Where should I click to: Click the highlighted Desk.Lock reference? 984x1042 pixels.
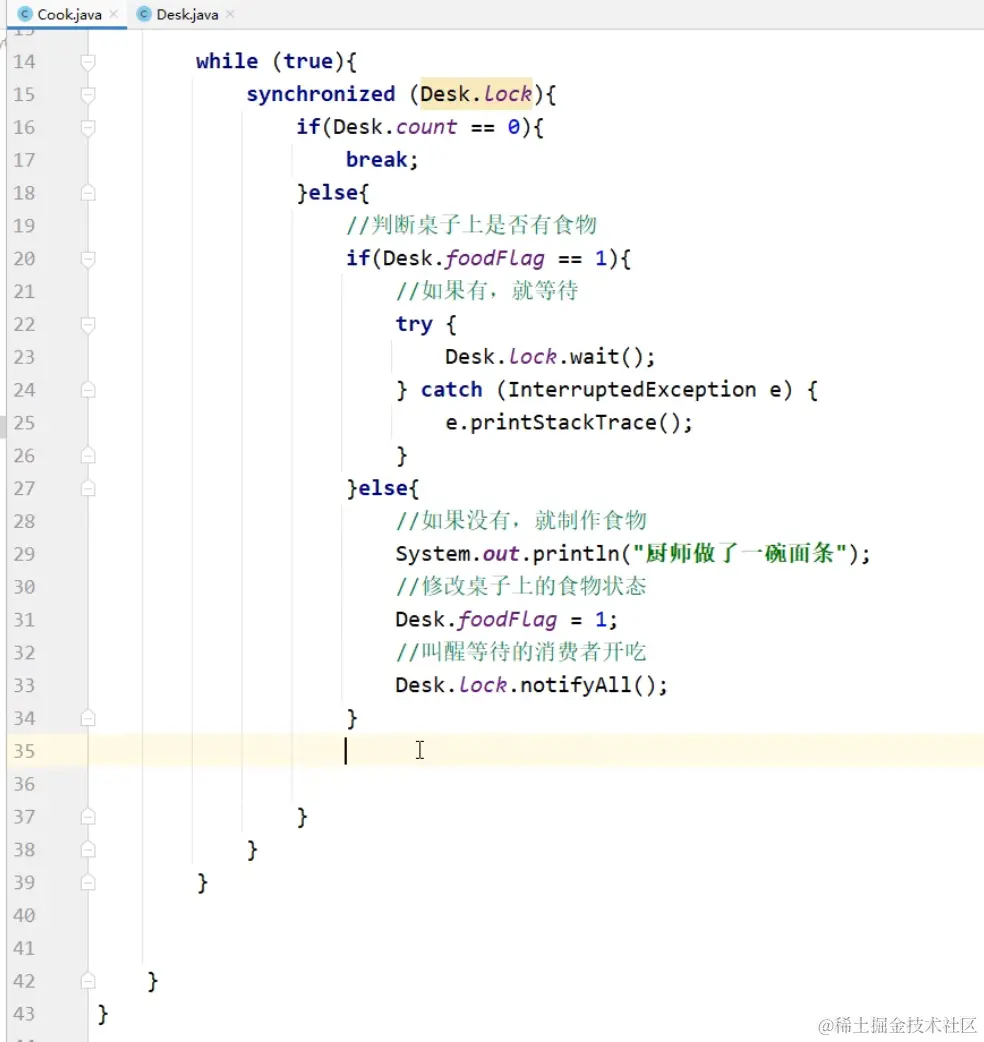pos(476,94)
